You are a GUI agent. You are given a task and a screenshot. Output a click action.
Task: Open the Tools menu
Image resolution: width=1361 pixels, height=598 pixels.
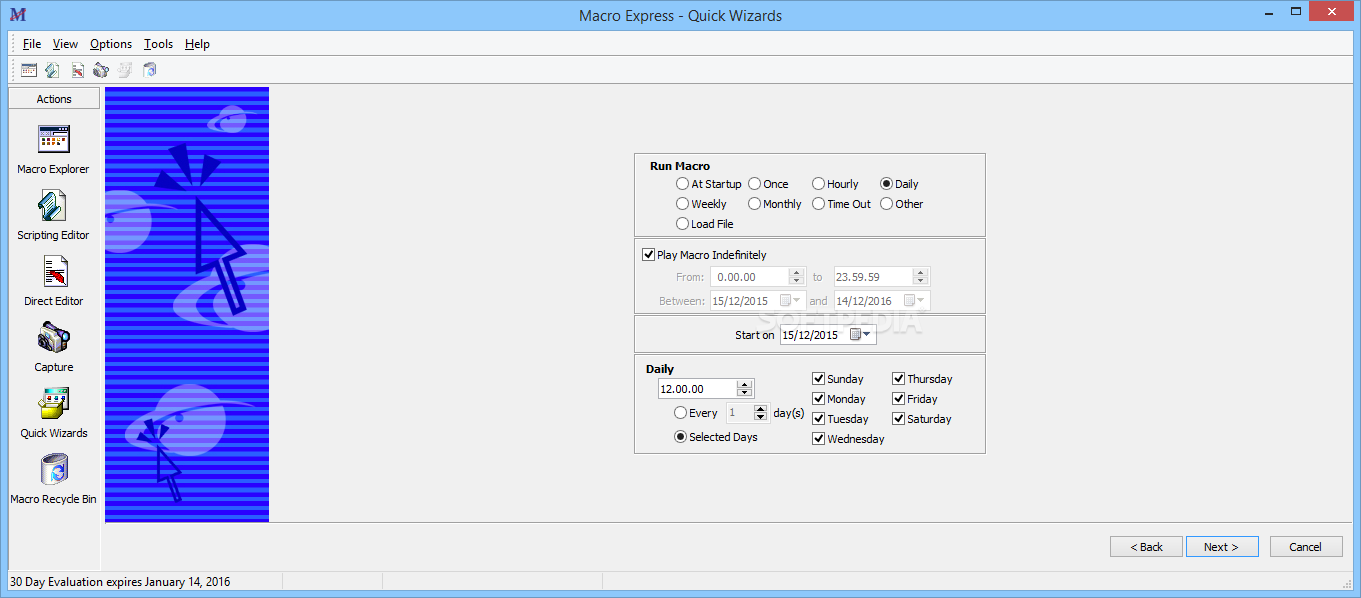click(158, 44)
